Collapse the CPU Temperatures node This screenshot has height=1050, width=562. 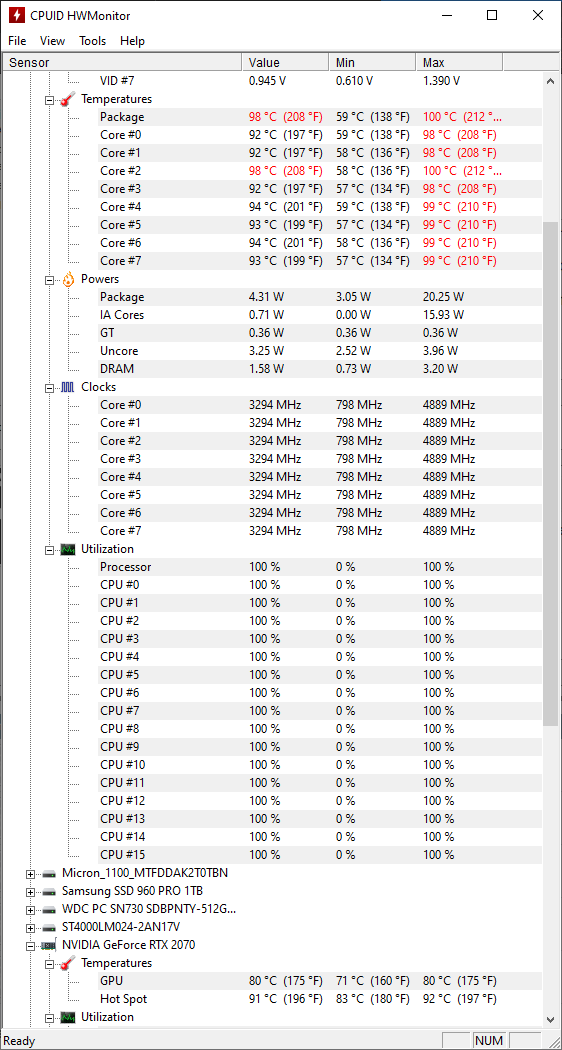coord(49,99)
